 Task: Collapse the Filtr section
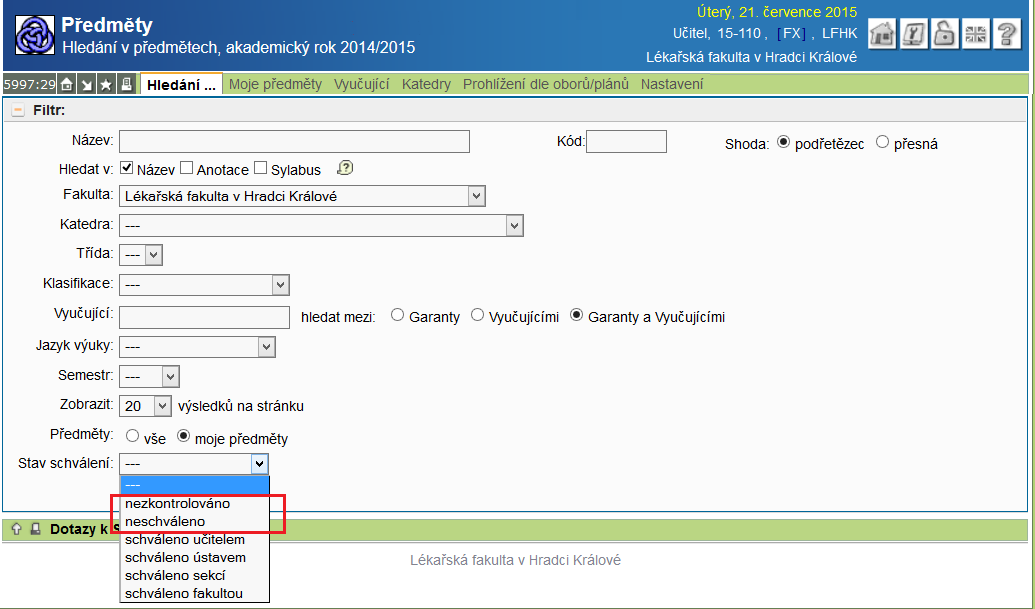click(17, 110)
